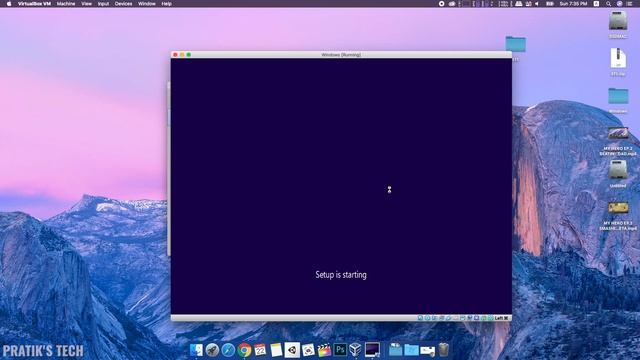
Task: Open the Trash in the dock
Action: tap(444, 350)
